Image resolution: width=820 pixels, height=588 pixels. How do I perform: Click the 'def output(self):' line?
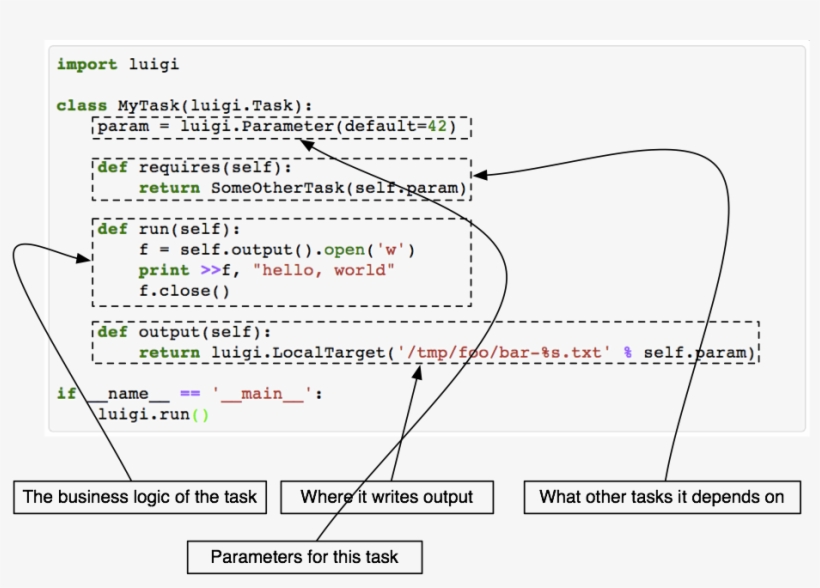click(x=184, y=332)
